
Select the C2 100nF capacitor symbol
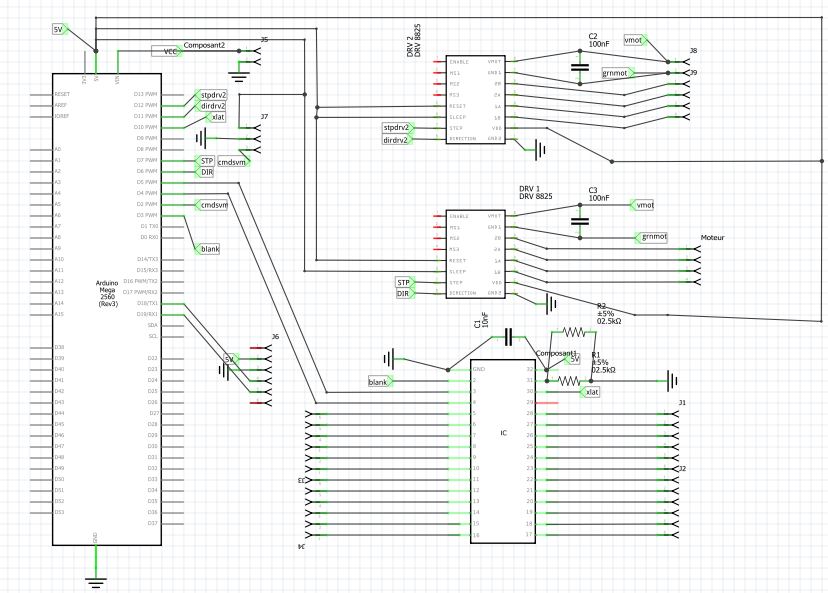[x=578, y=67]
